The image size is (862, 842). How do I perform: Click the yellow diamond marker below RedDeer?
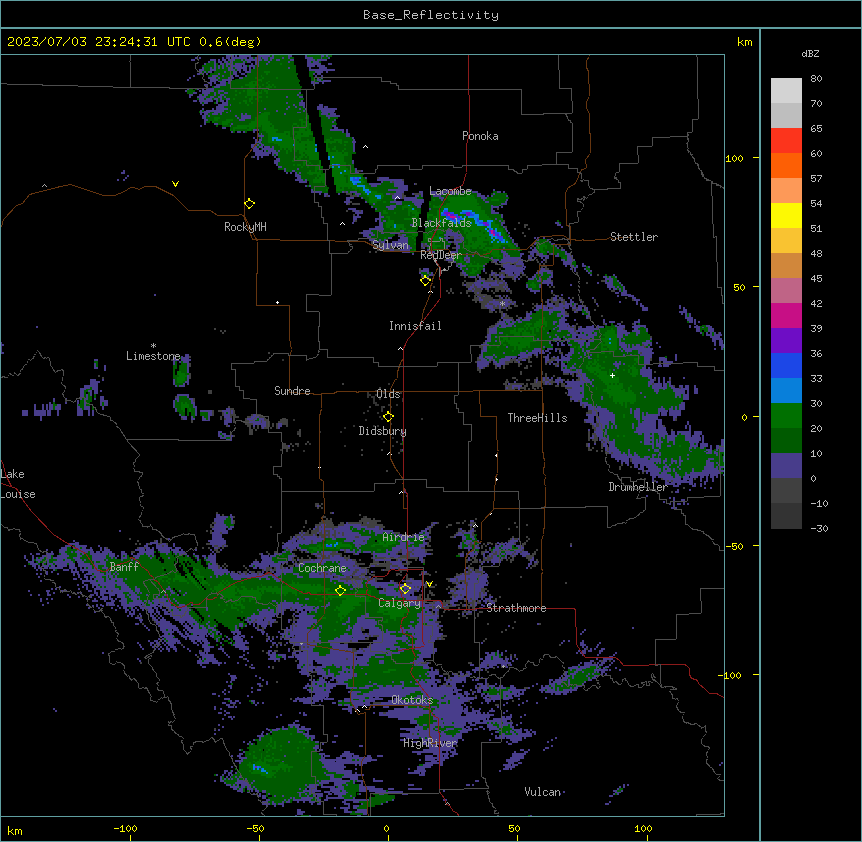[x=425, y=281]
